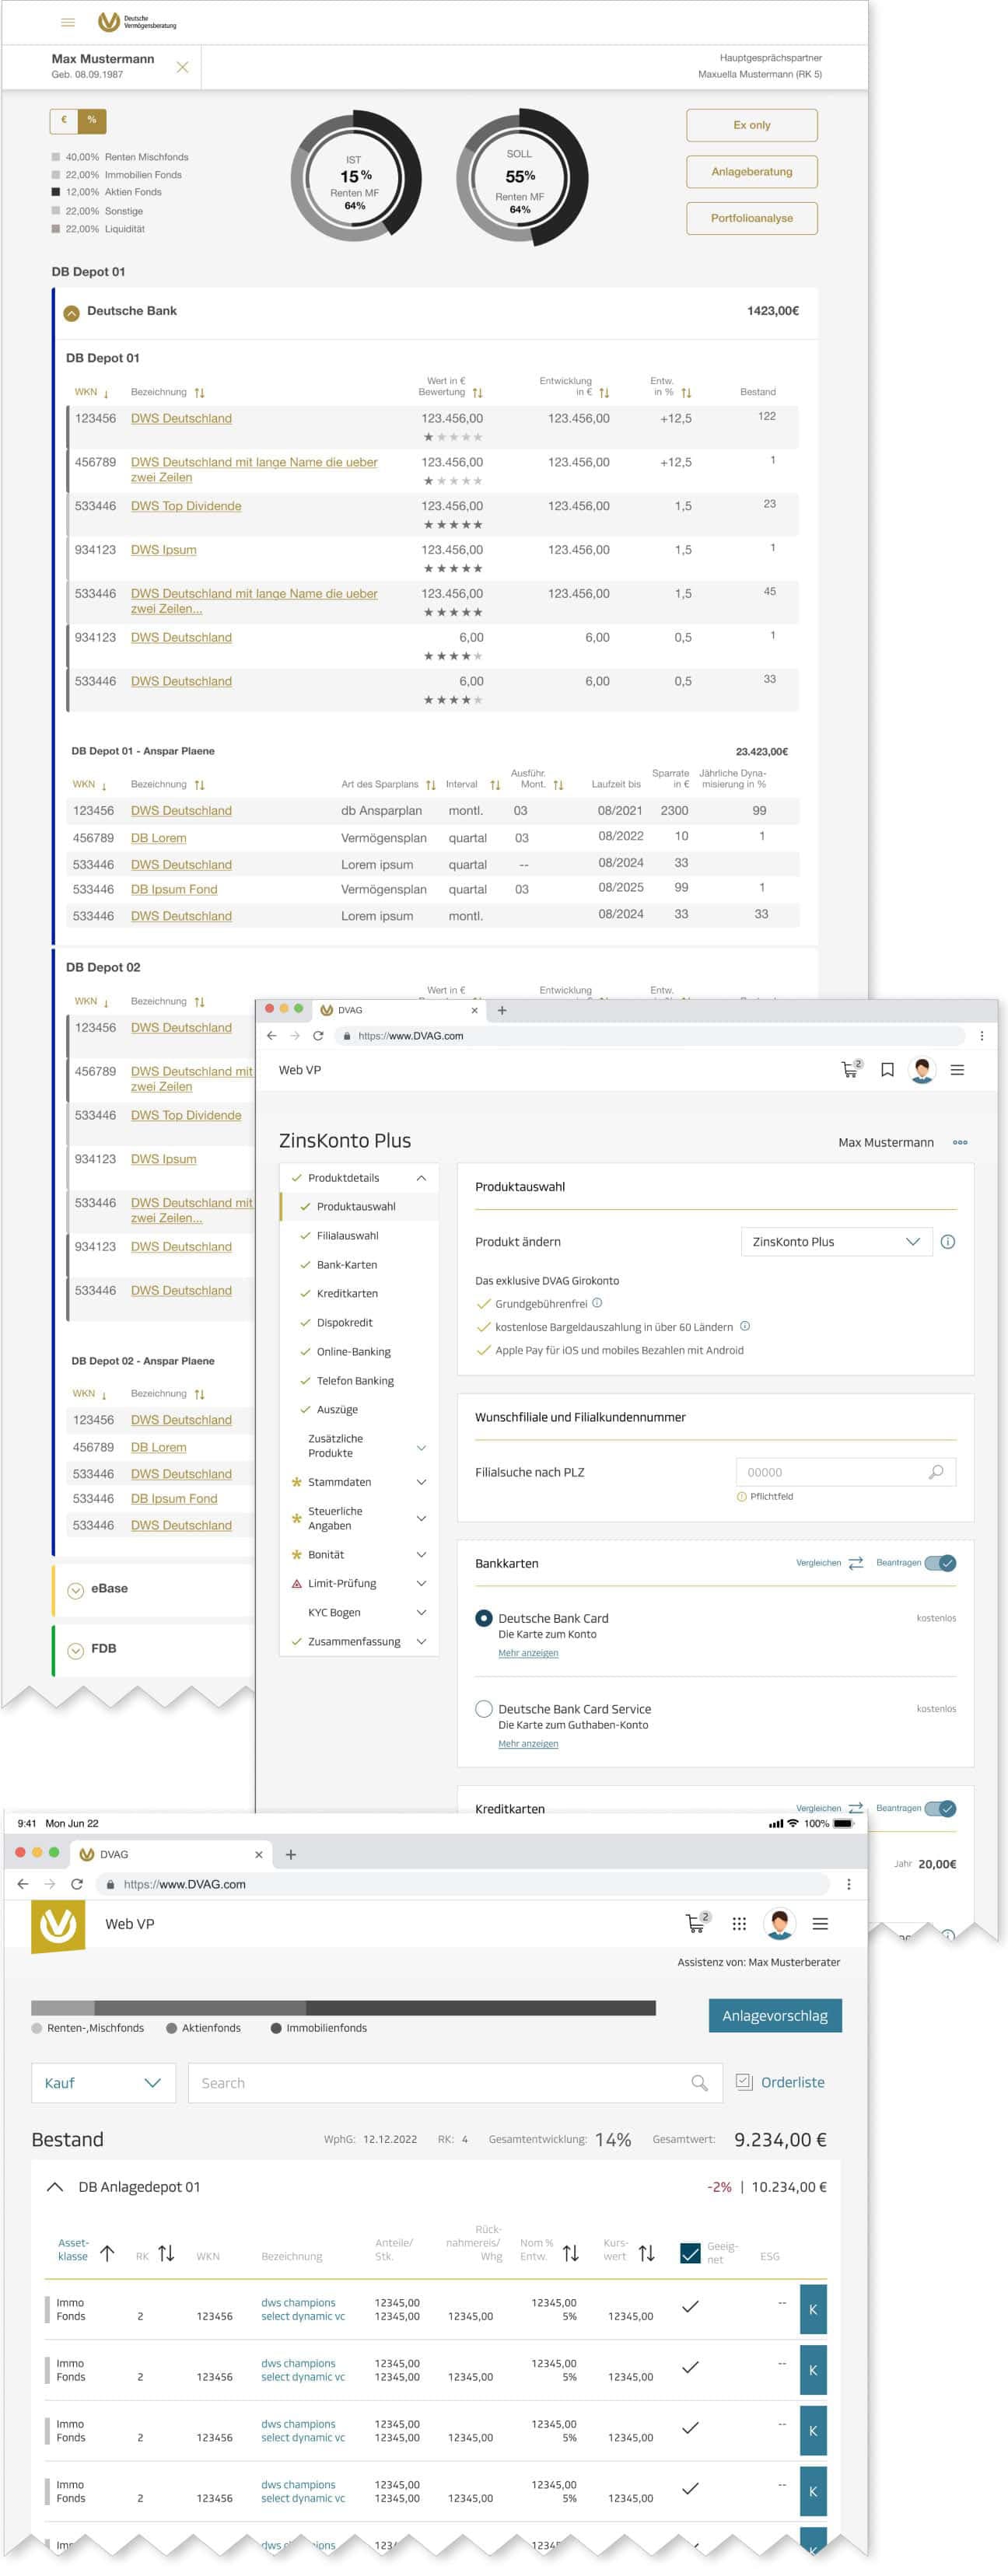The width and height of the screenshot is (1008, 2576).
Task: Open three-dots options next to Max Mustermann
Action: (960, 1142)
